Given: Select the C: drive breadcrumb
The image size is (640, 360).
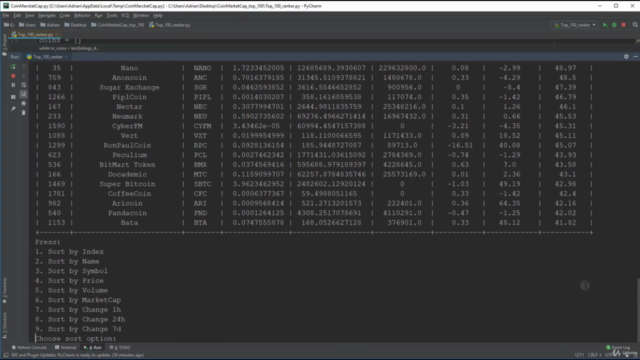Looking at the screenshot, I should click(9, 25).
